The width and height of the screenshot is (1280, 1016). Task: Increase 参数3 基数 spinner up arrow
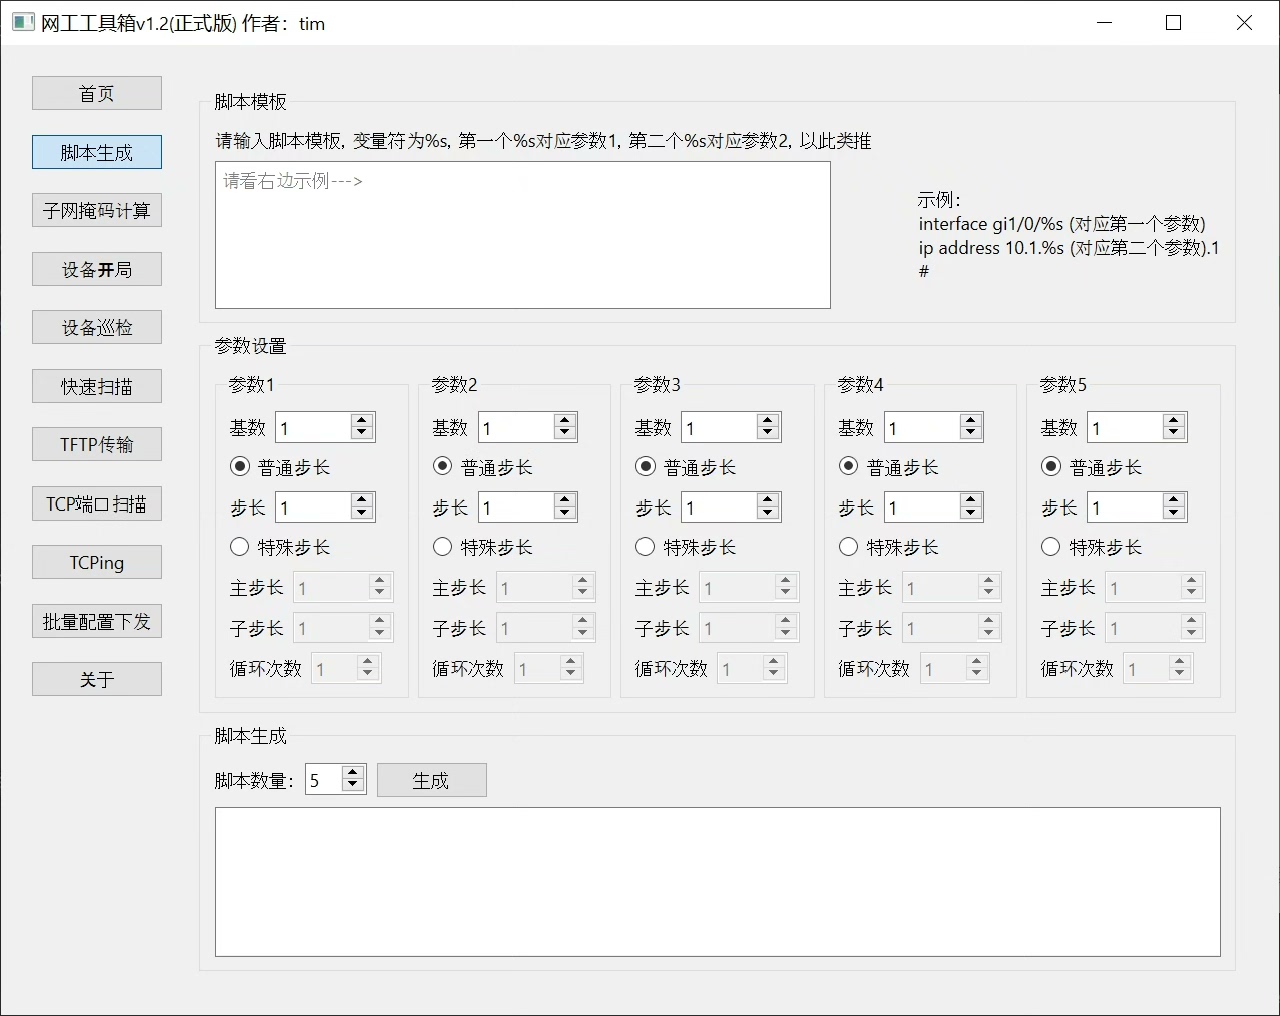click(768, 421)
